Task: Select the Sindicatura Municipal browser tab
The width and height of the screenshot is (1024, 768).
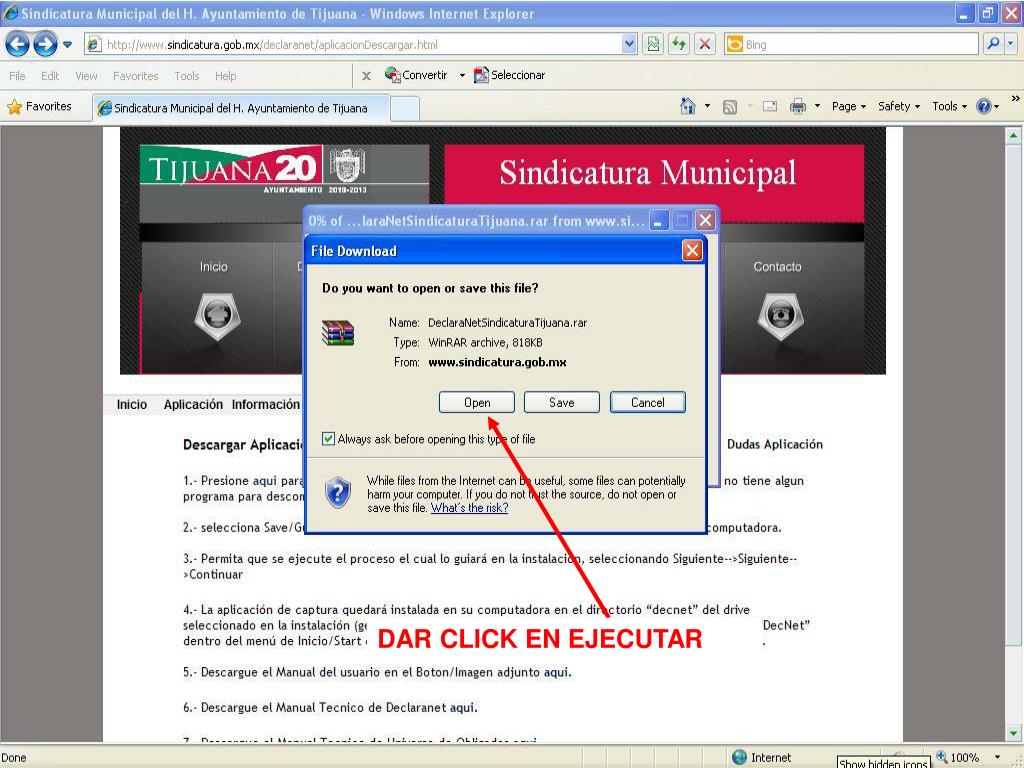Action: (240, 108)
